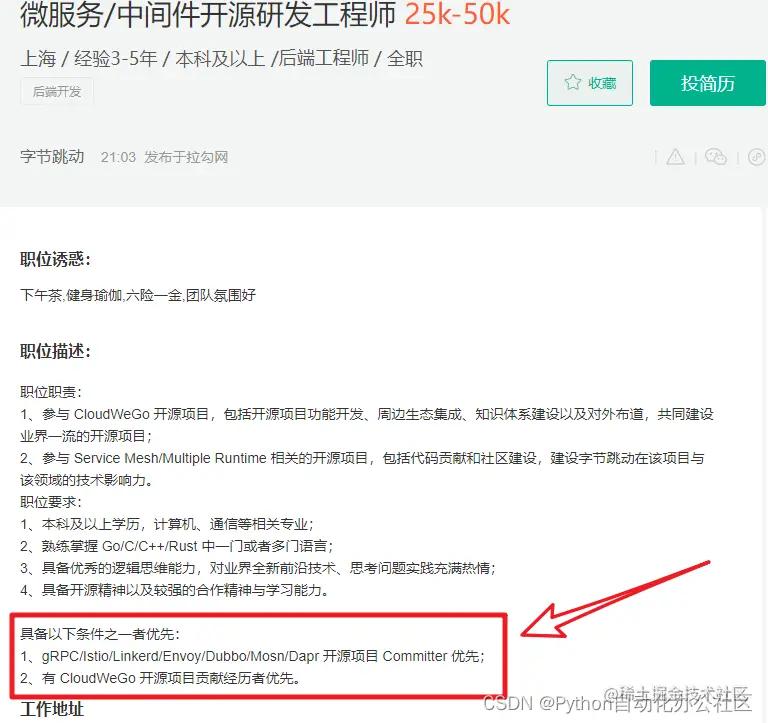
Task: Click the 职位要求 label
Action: 51,502
